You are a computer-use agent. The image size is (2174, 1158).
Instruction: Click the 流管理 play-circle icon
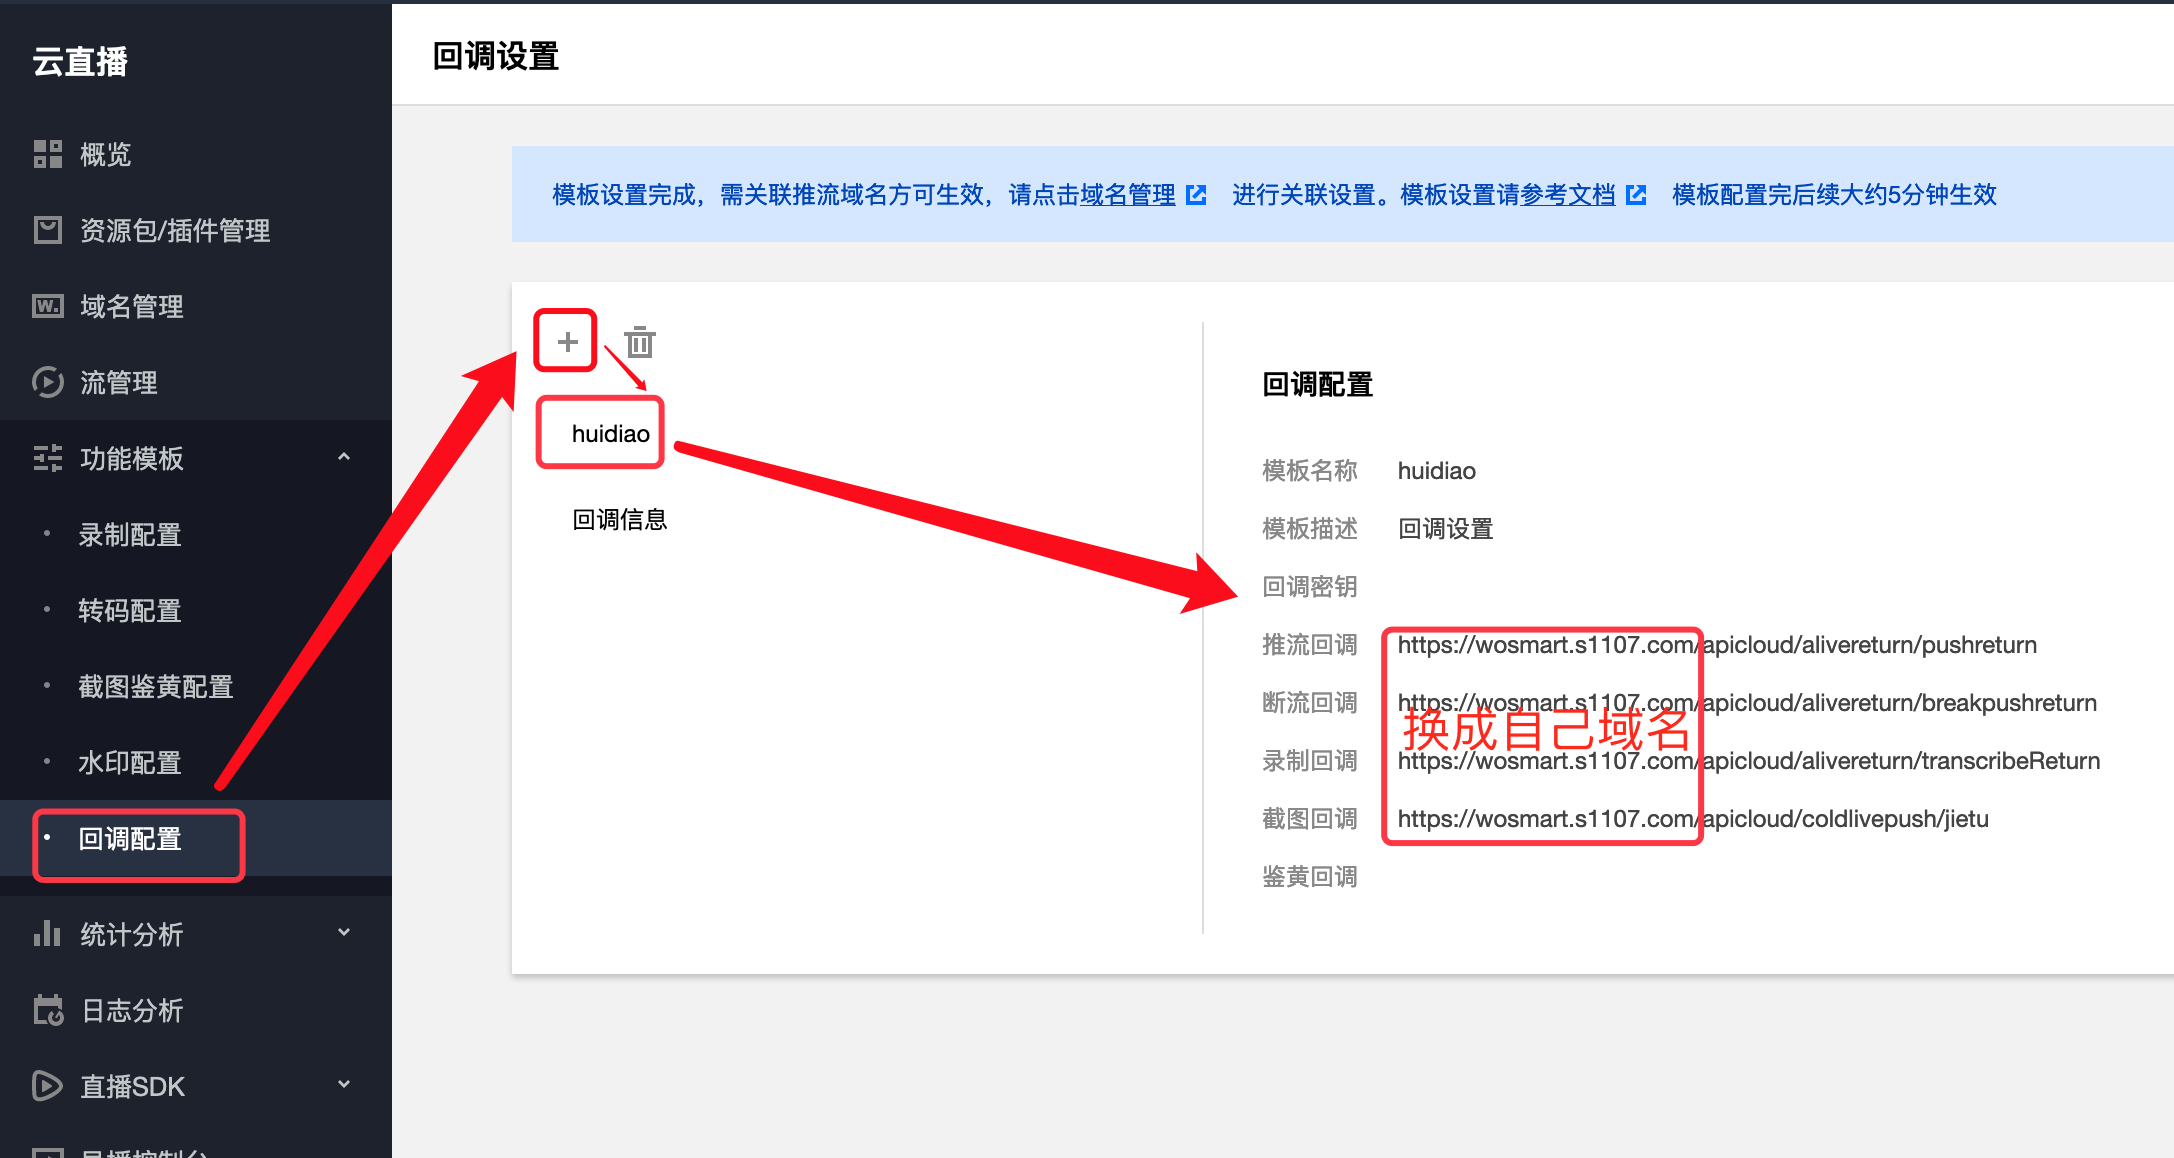(x=47, y=382)
